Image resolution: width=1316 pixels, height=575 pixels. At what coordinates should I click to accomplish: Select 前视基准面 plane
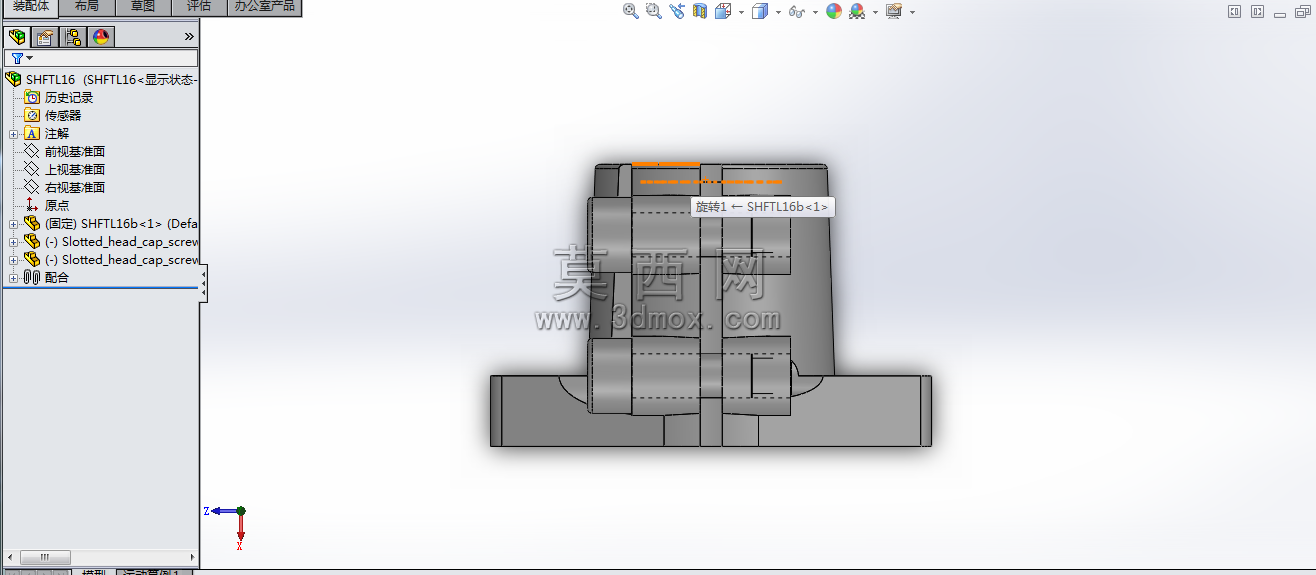[75, 151]
